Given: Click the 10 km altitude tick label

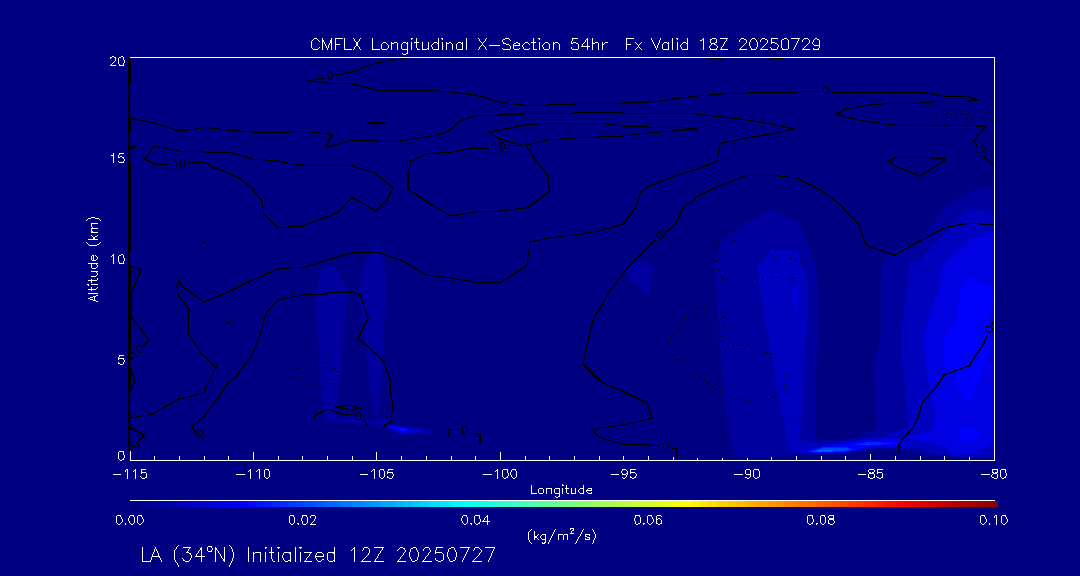Looking at the screenshot, I should [116, 259].
